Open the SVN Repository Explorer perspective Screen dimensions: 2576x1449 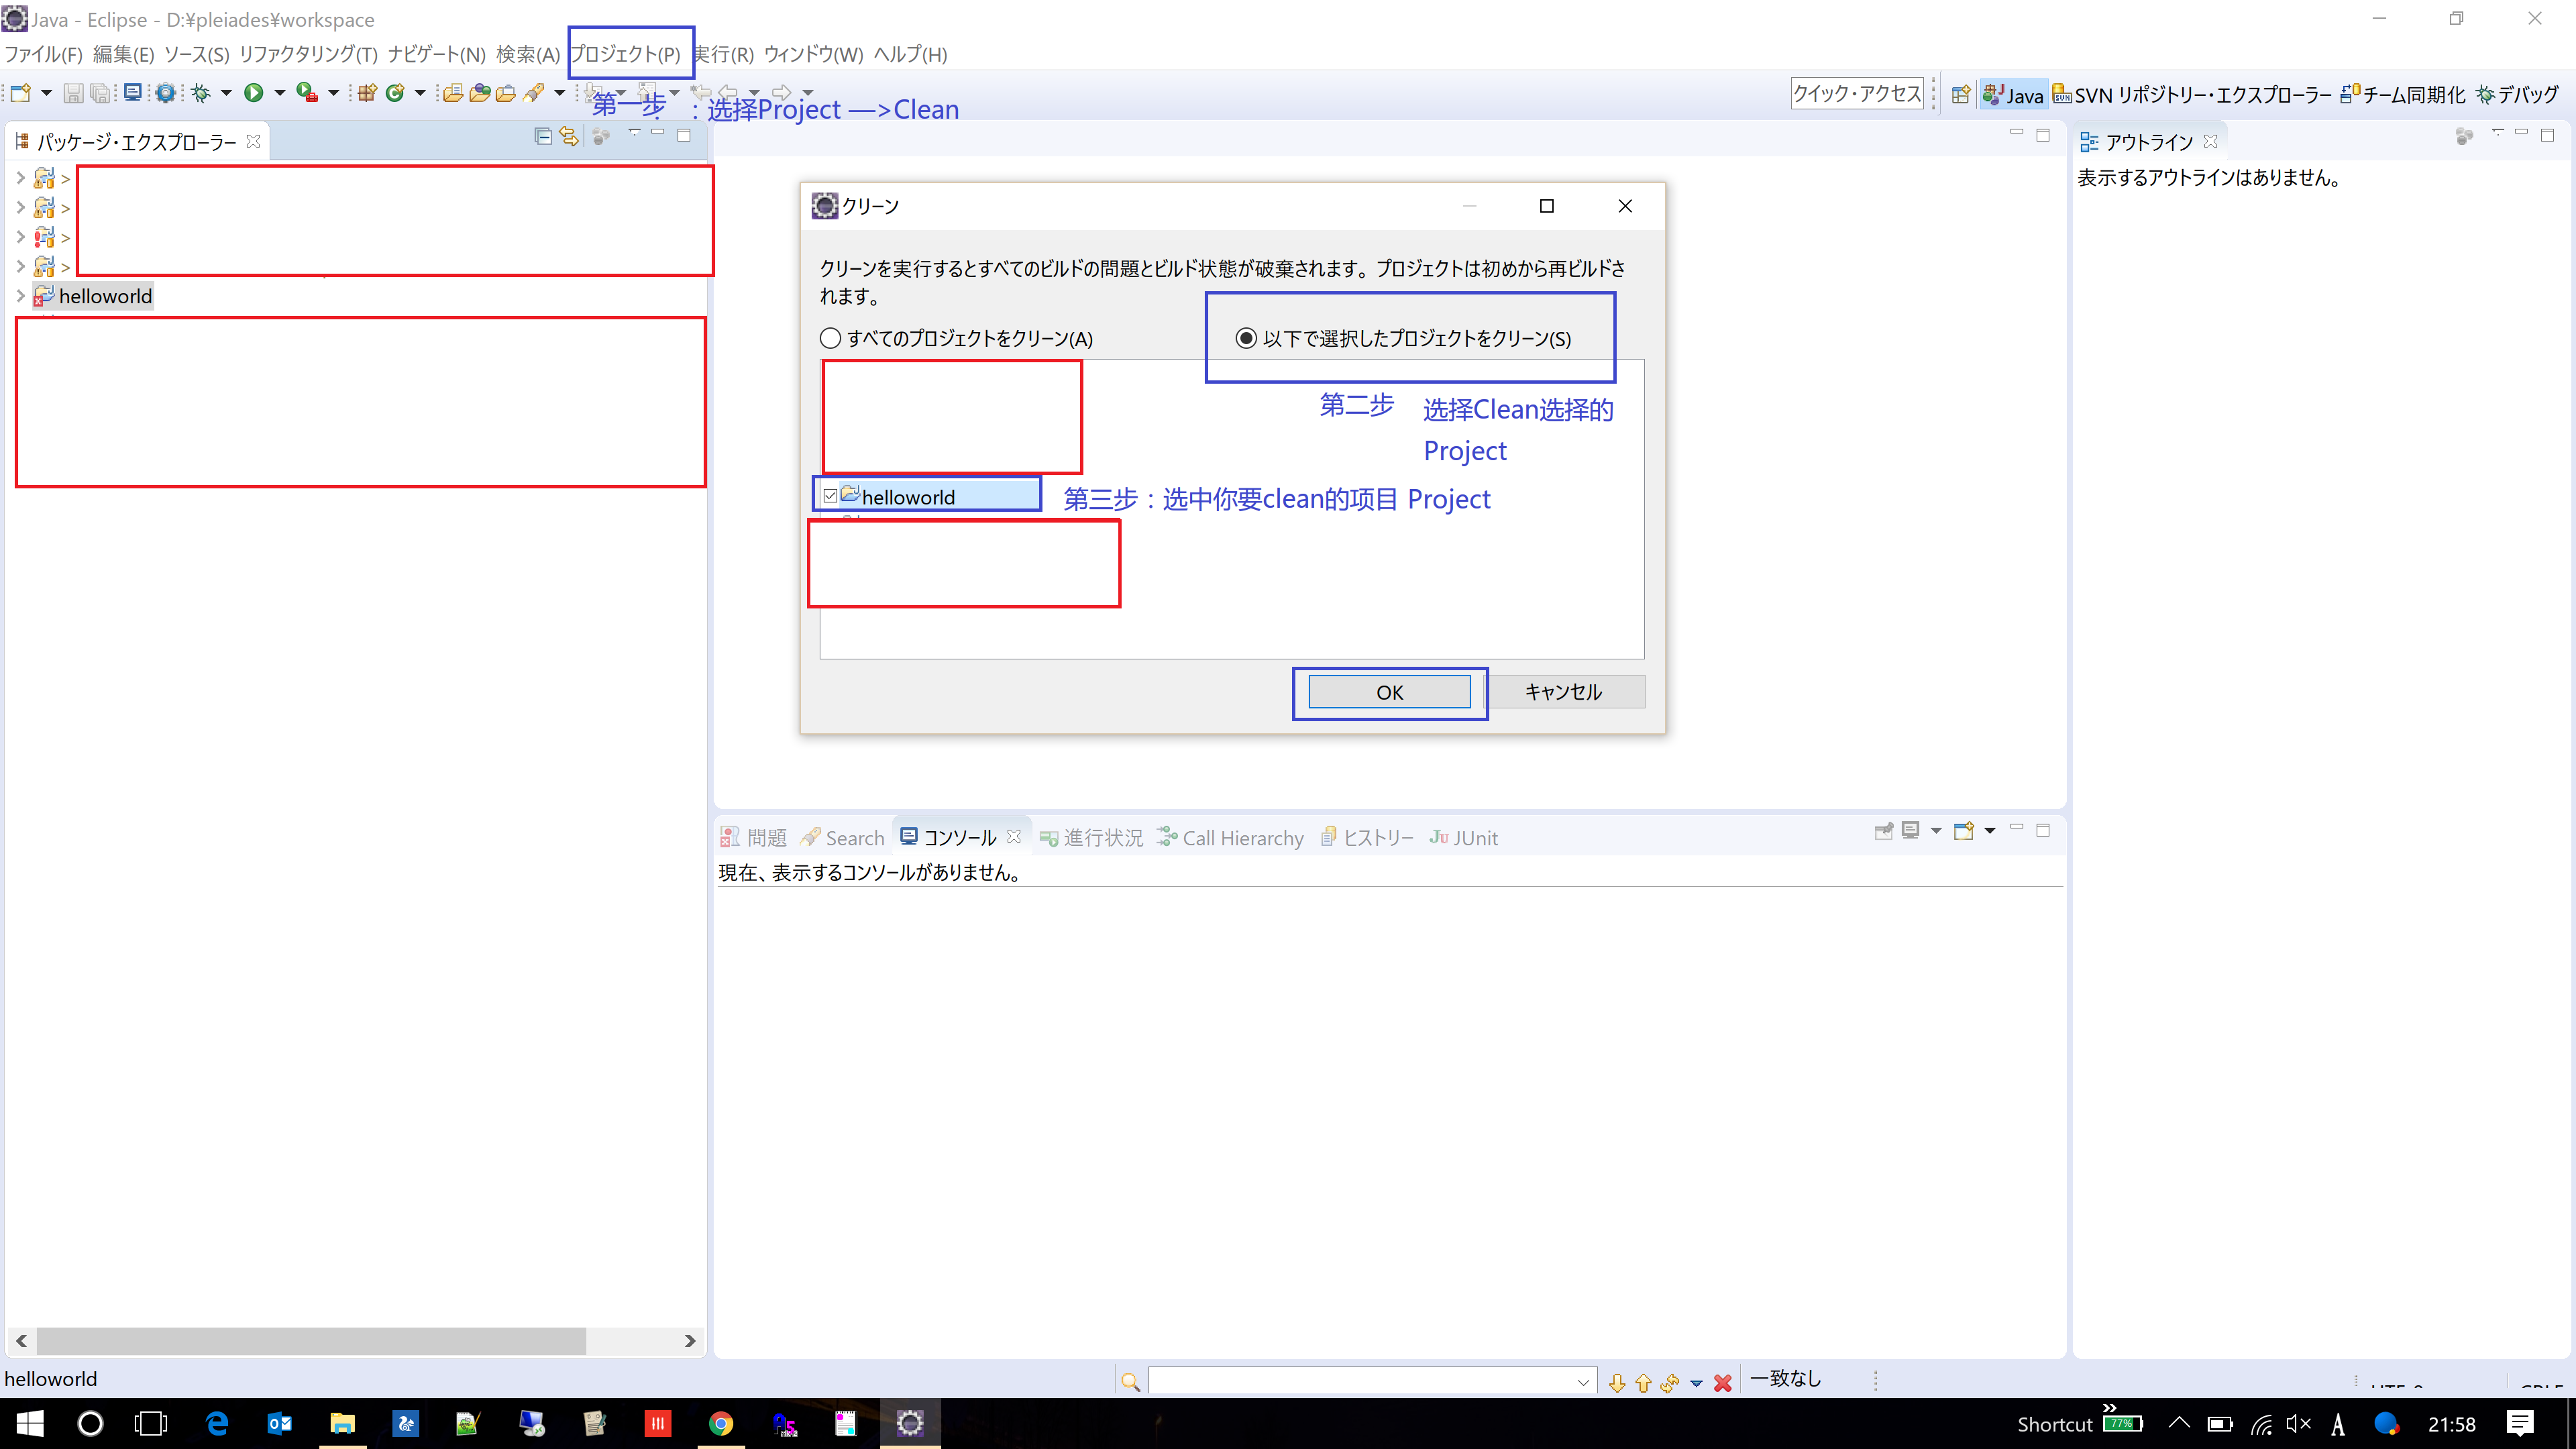pyautogui.click(x=2192, y=95)
